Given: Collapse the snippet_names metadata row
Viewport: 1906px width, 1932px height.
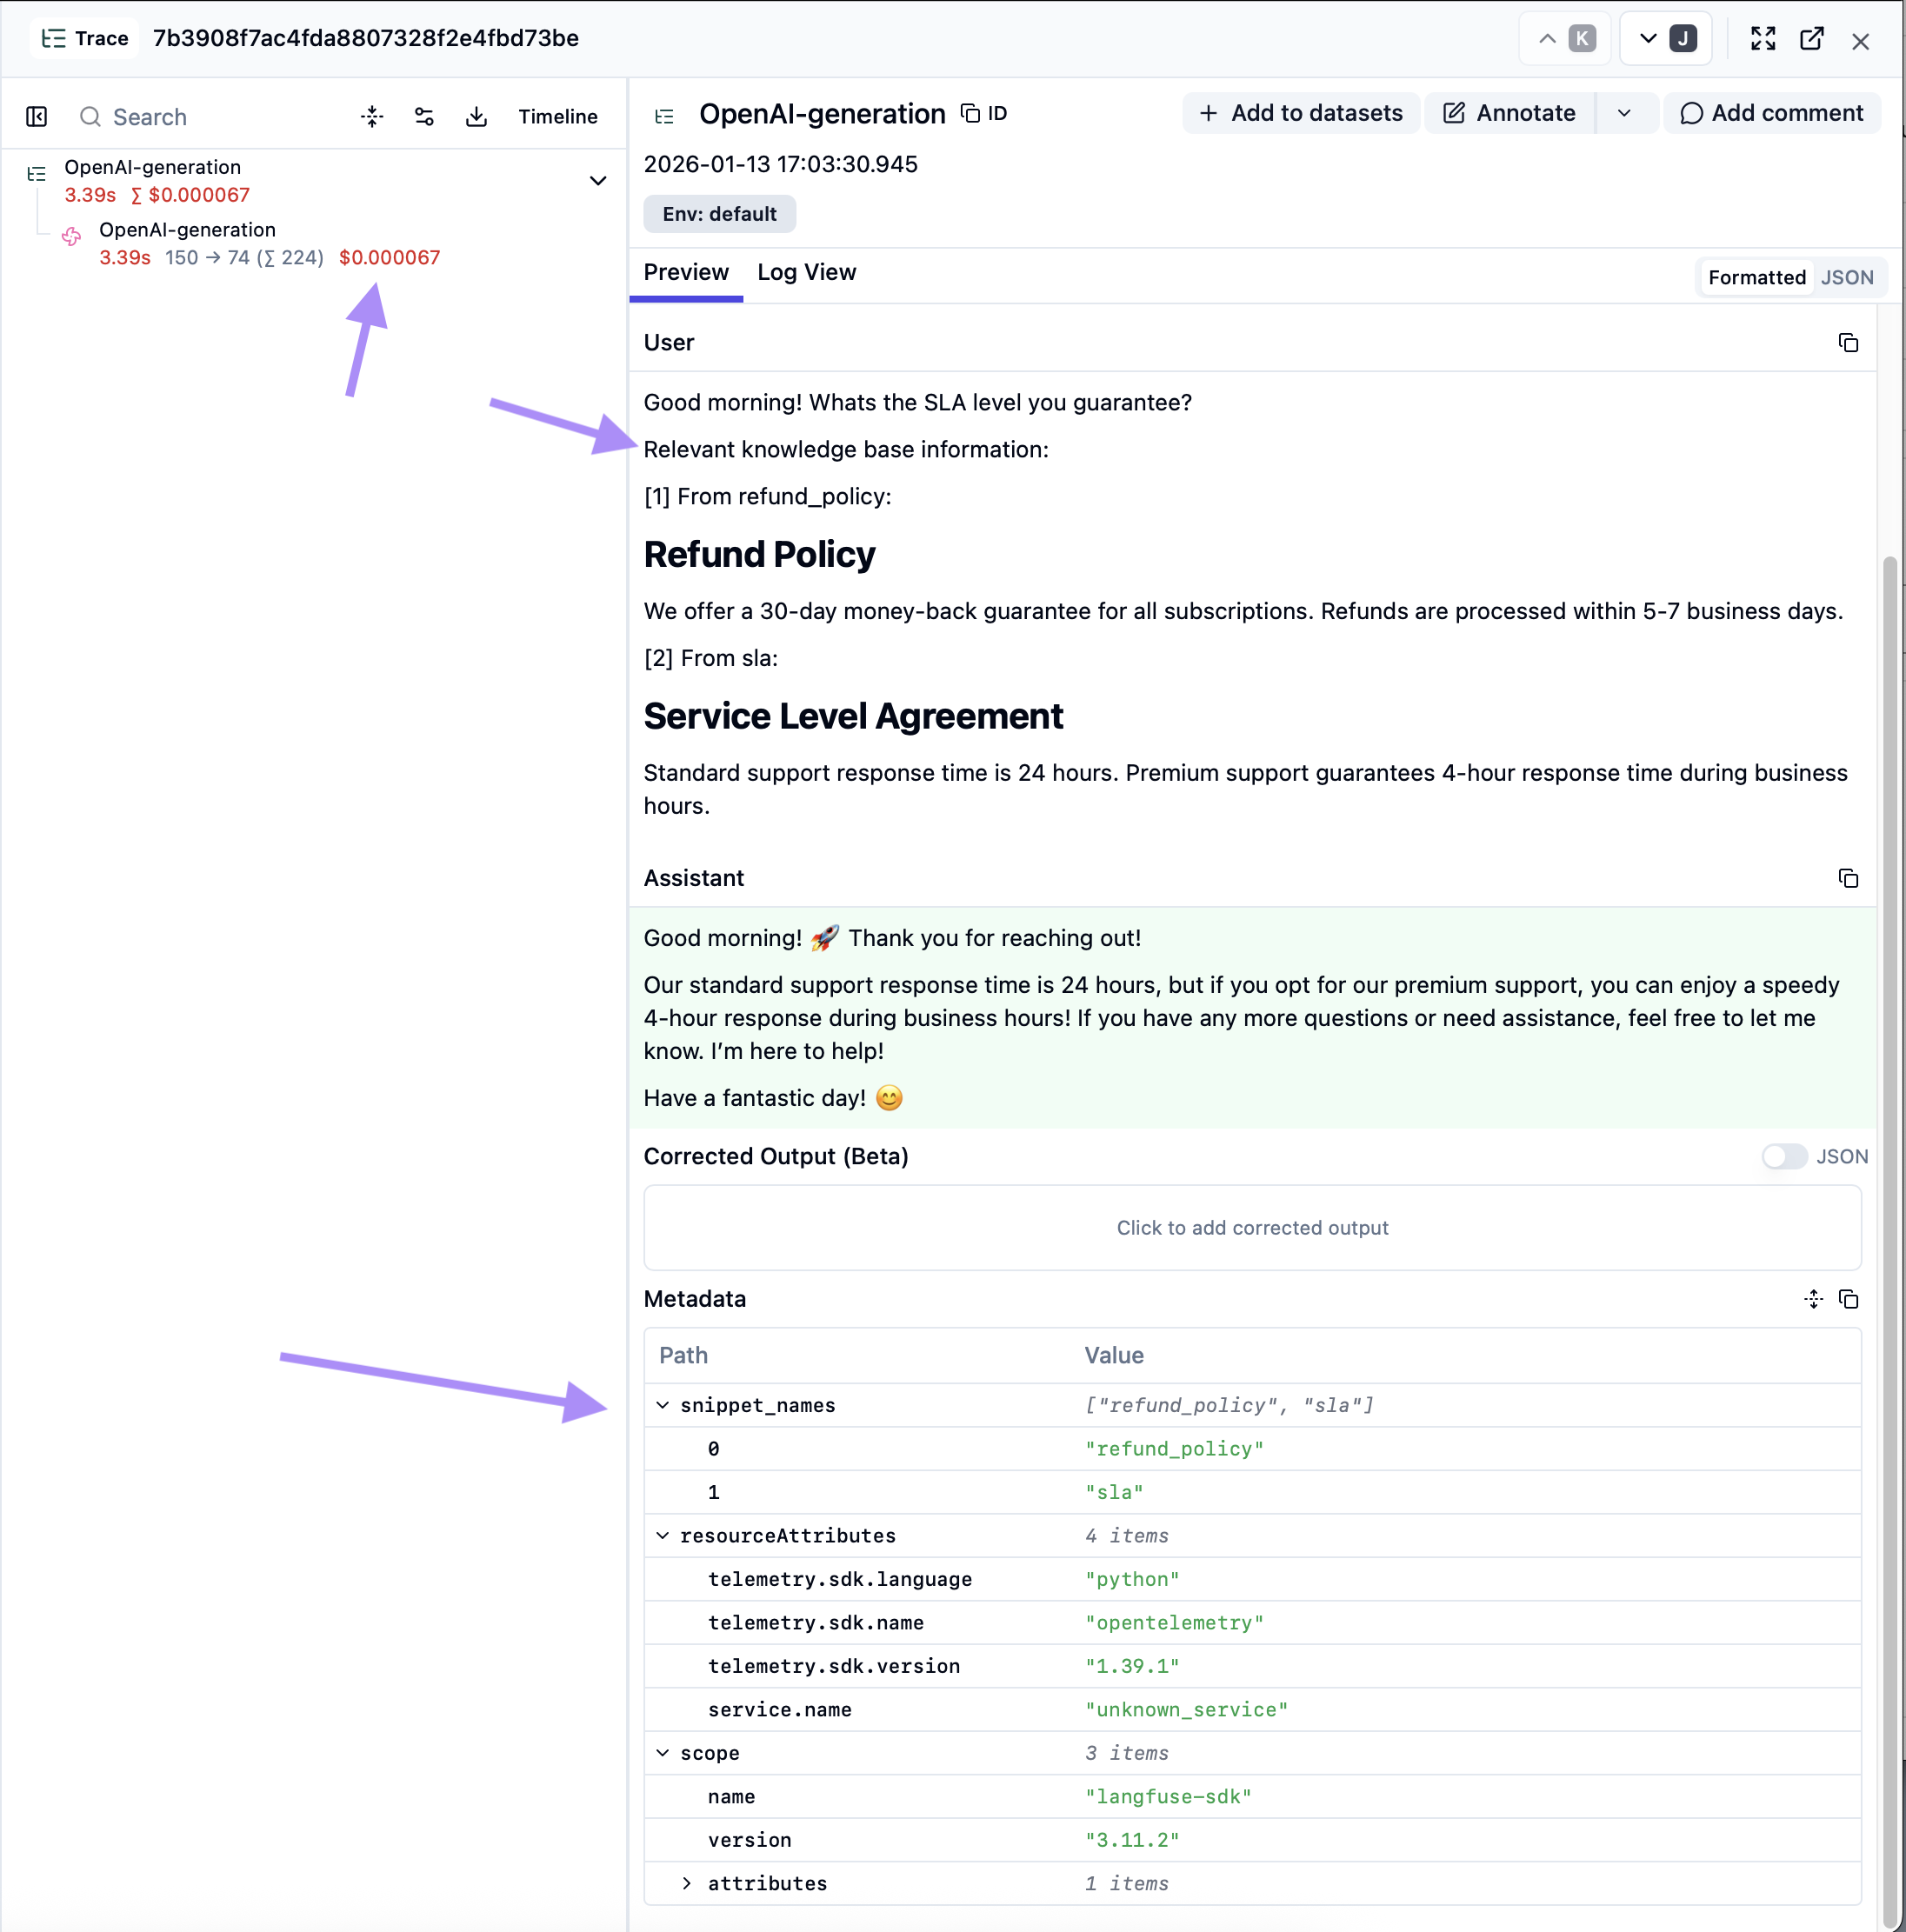Looking at the screenshot, I should point(662,1405).
